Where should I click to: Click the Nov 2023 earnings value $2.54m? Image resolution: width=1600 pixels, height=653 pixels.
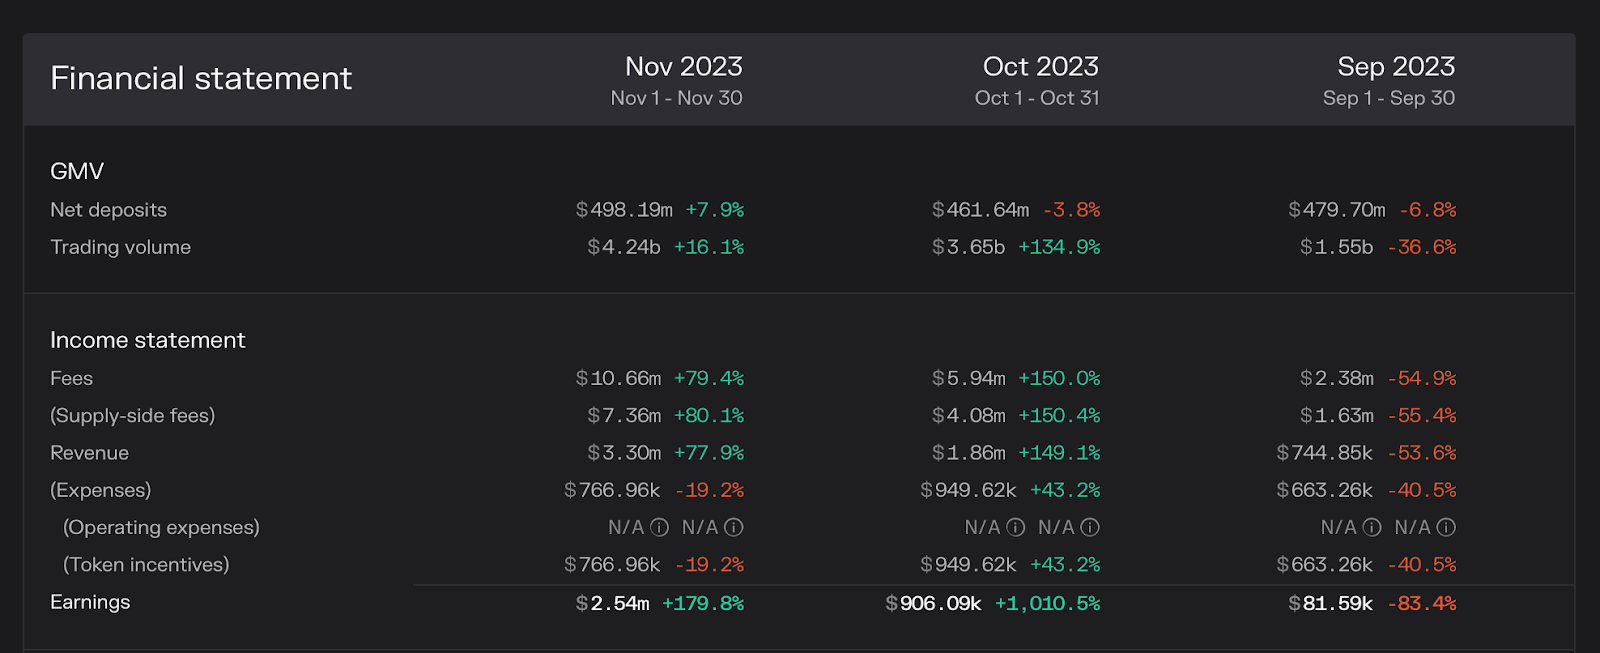612,603
